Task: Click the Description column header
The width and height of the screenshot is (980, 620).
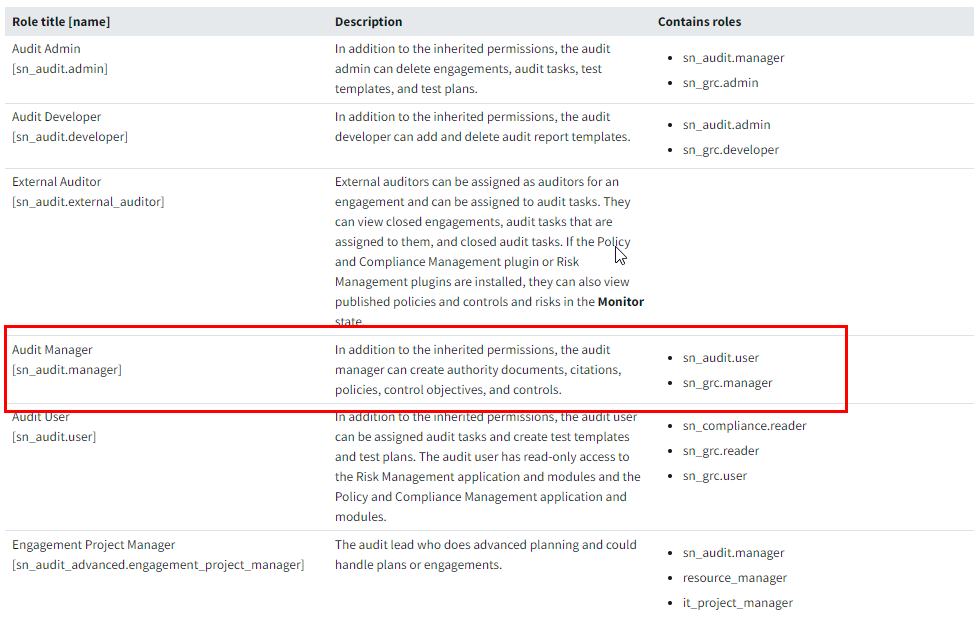Action: coord(368,21)
